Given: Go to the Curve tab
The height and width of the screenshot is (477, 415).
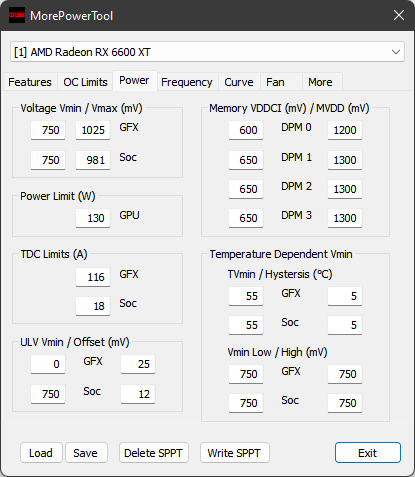Looking at the screenshot, I should [239, 82].
